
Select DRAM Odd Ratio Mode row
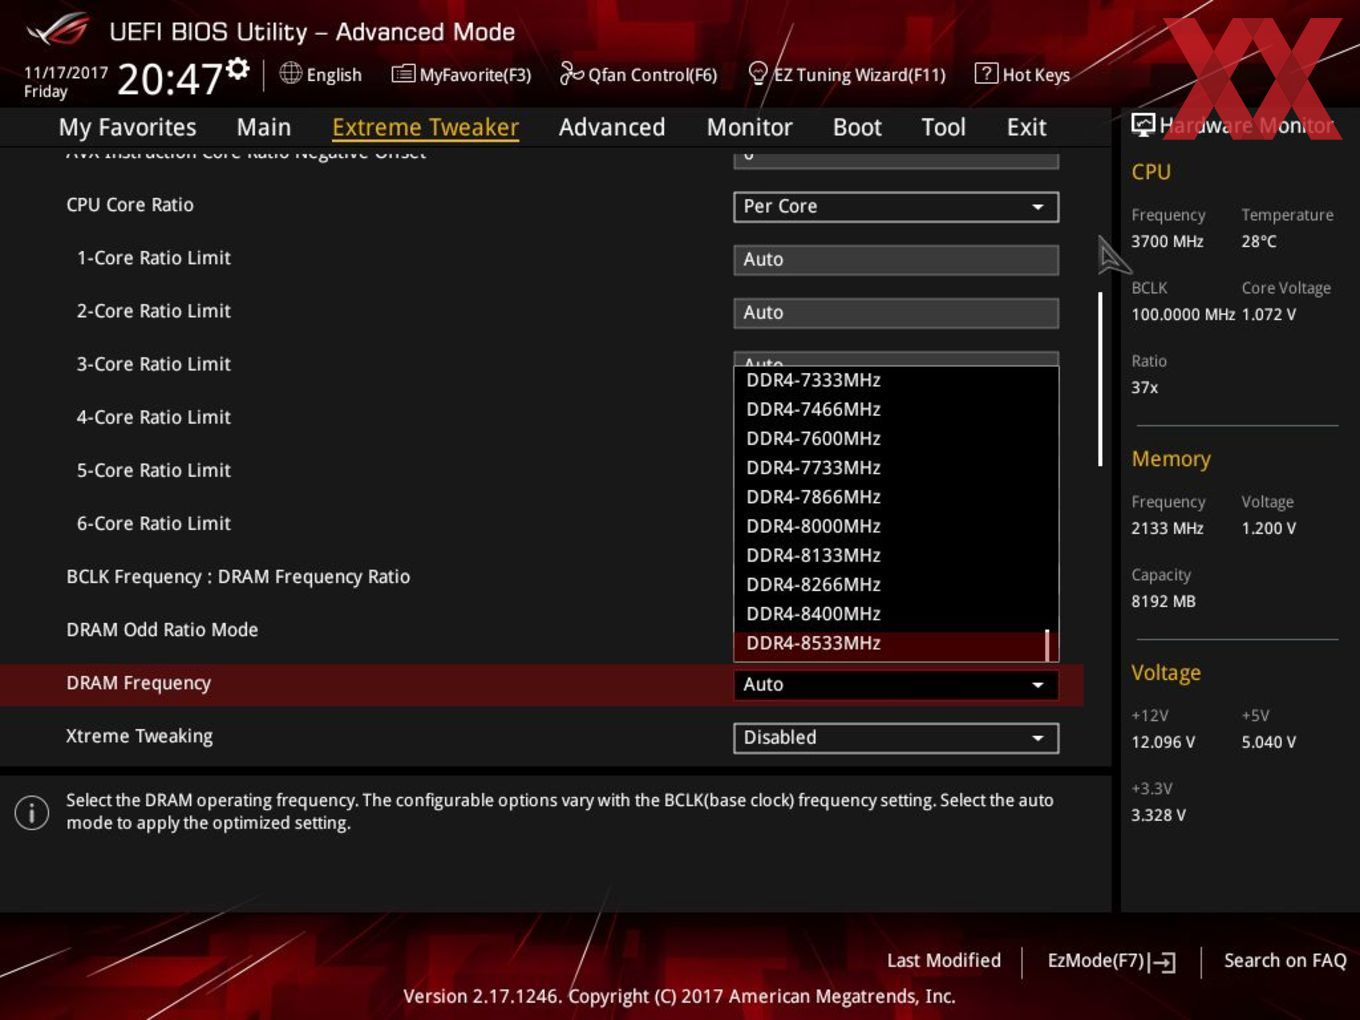click(162, 629)
